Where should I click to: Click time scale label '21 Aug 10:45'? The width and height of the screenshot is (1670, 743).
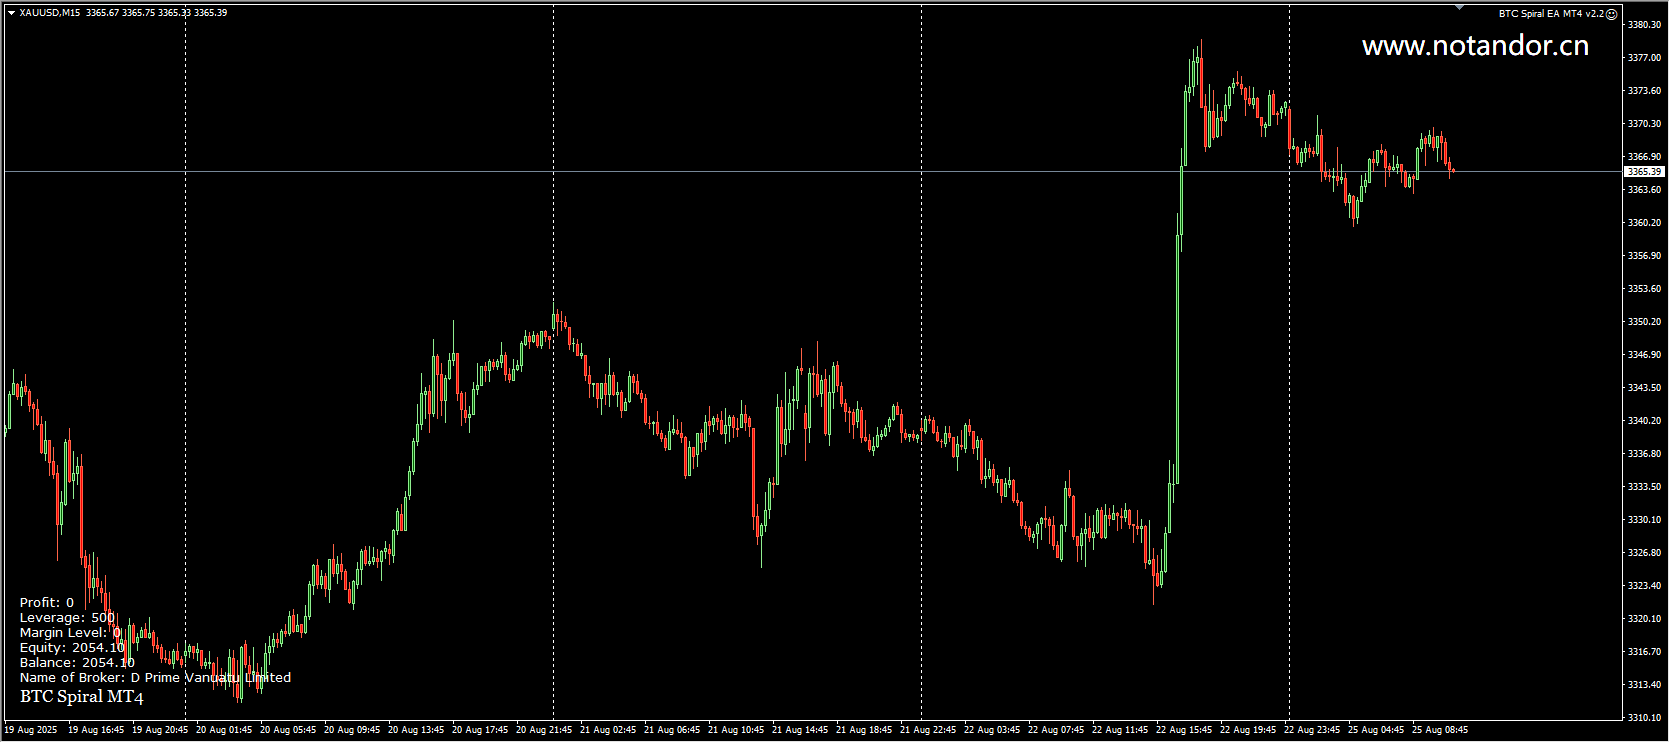736,730
